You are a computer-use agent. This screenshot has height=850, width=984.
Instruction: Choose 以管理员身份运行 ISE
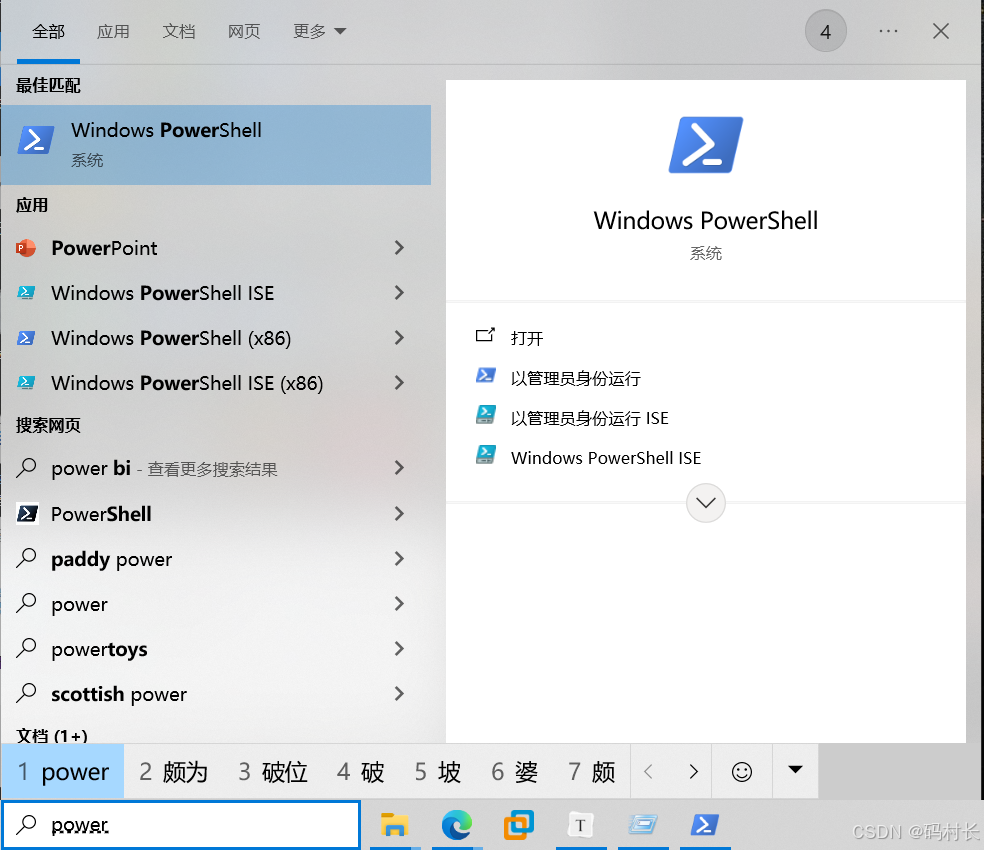(x=589, y=418)
